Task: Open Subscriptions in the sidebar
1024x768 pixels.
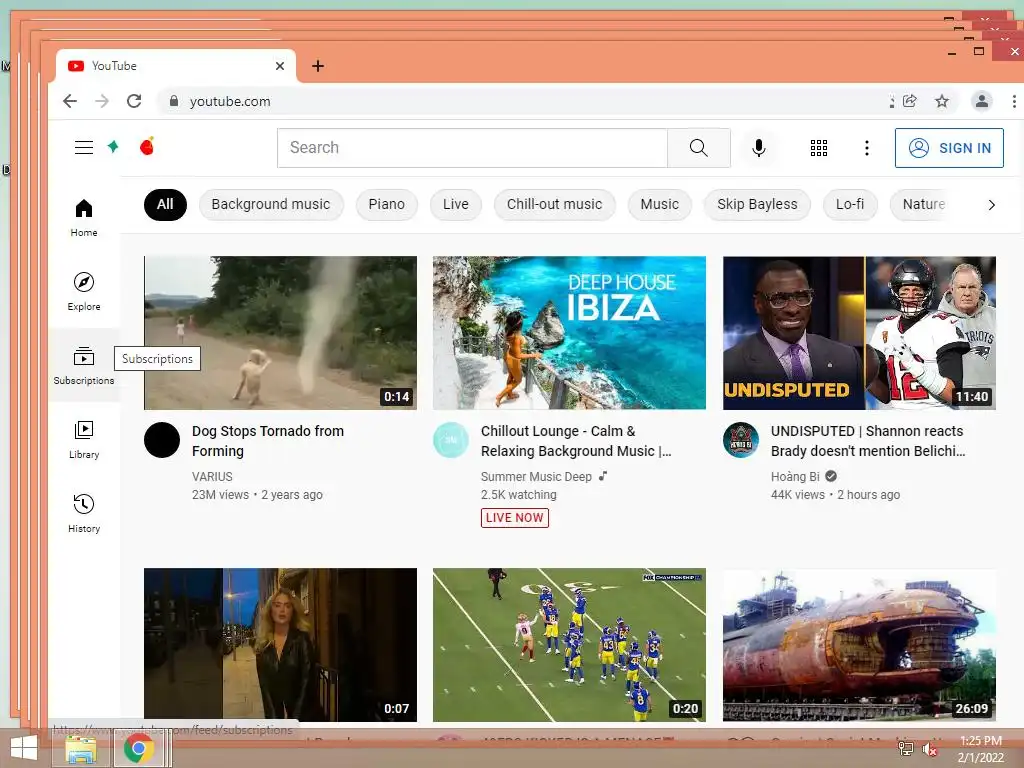Action: [84, 366]
